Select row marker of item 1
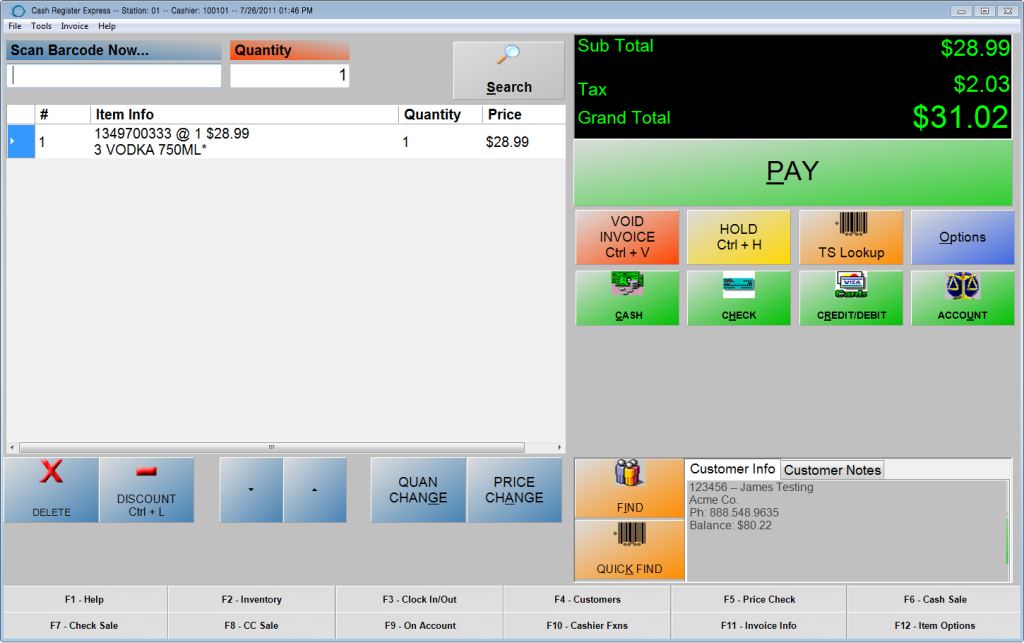The height and width of the screenshot is (643, 1024). [x=21, y=142]
